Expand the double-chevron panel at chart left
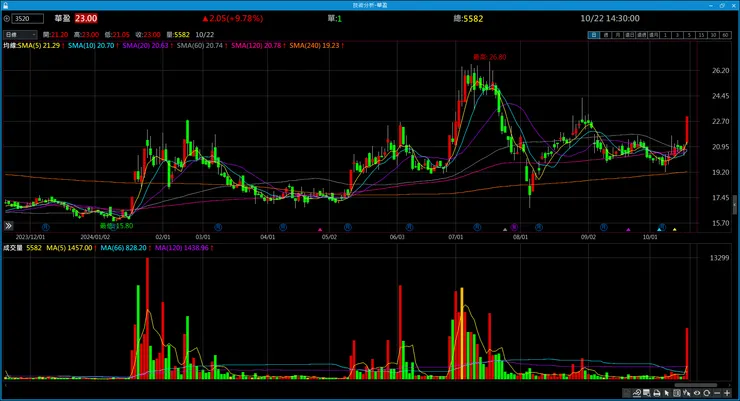 coord(8,226)
